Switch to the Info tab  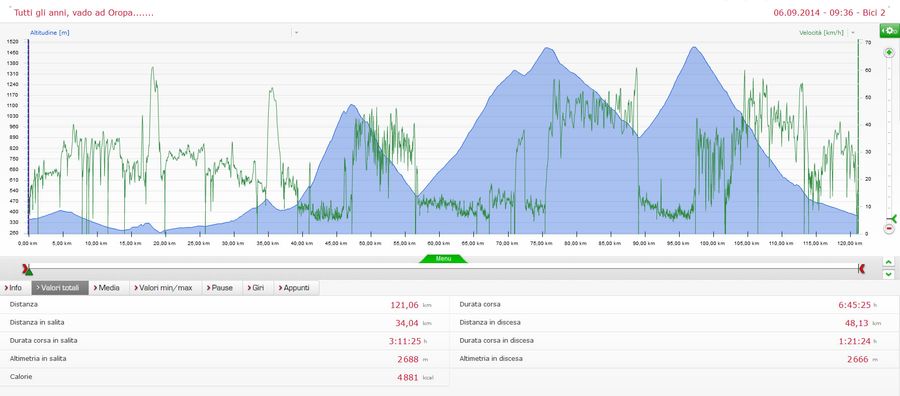click(14, 288)
